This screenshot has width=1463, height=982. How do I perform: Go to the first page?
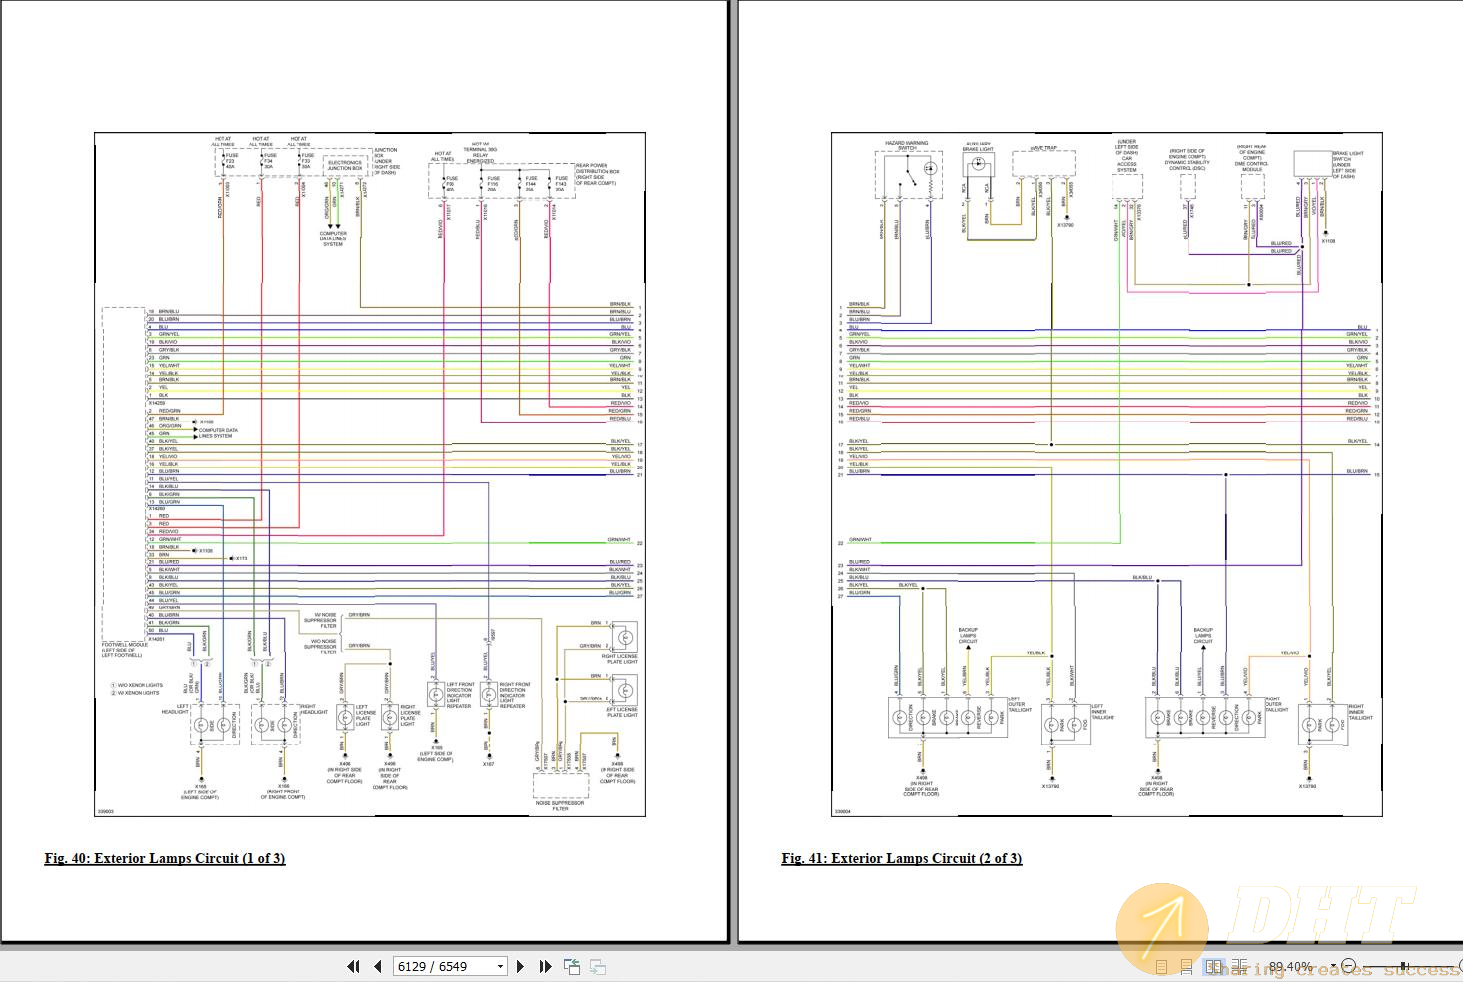pos(353,966)
